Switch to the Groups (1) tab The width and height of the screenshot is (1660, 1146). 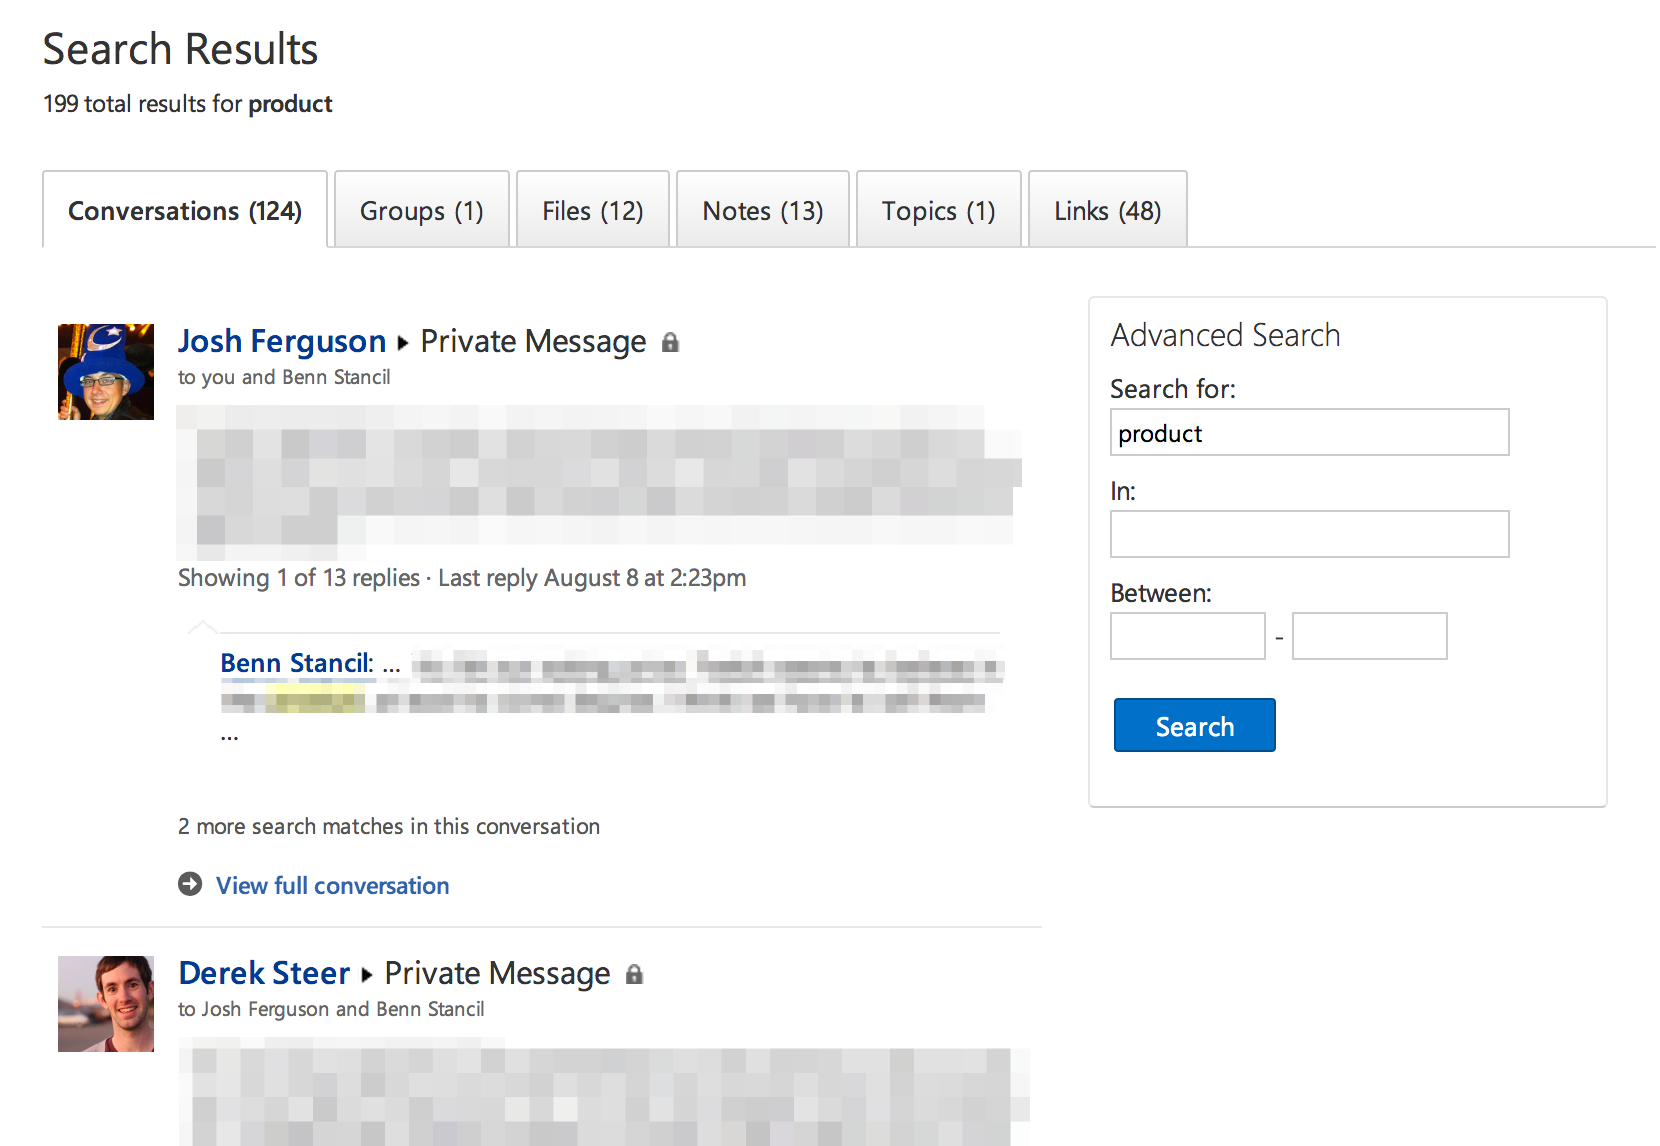(x=421, y=210)
